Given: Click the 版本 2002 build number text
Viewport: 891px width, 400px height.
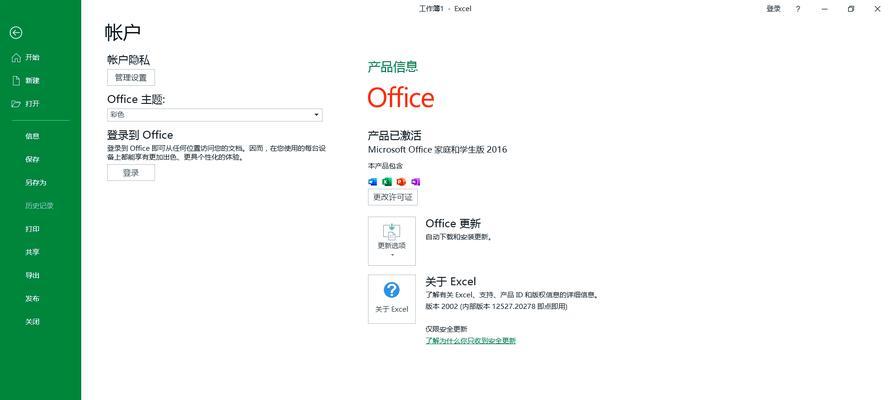Looking at the screenshot, I should point(497,307).
